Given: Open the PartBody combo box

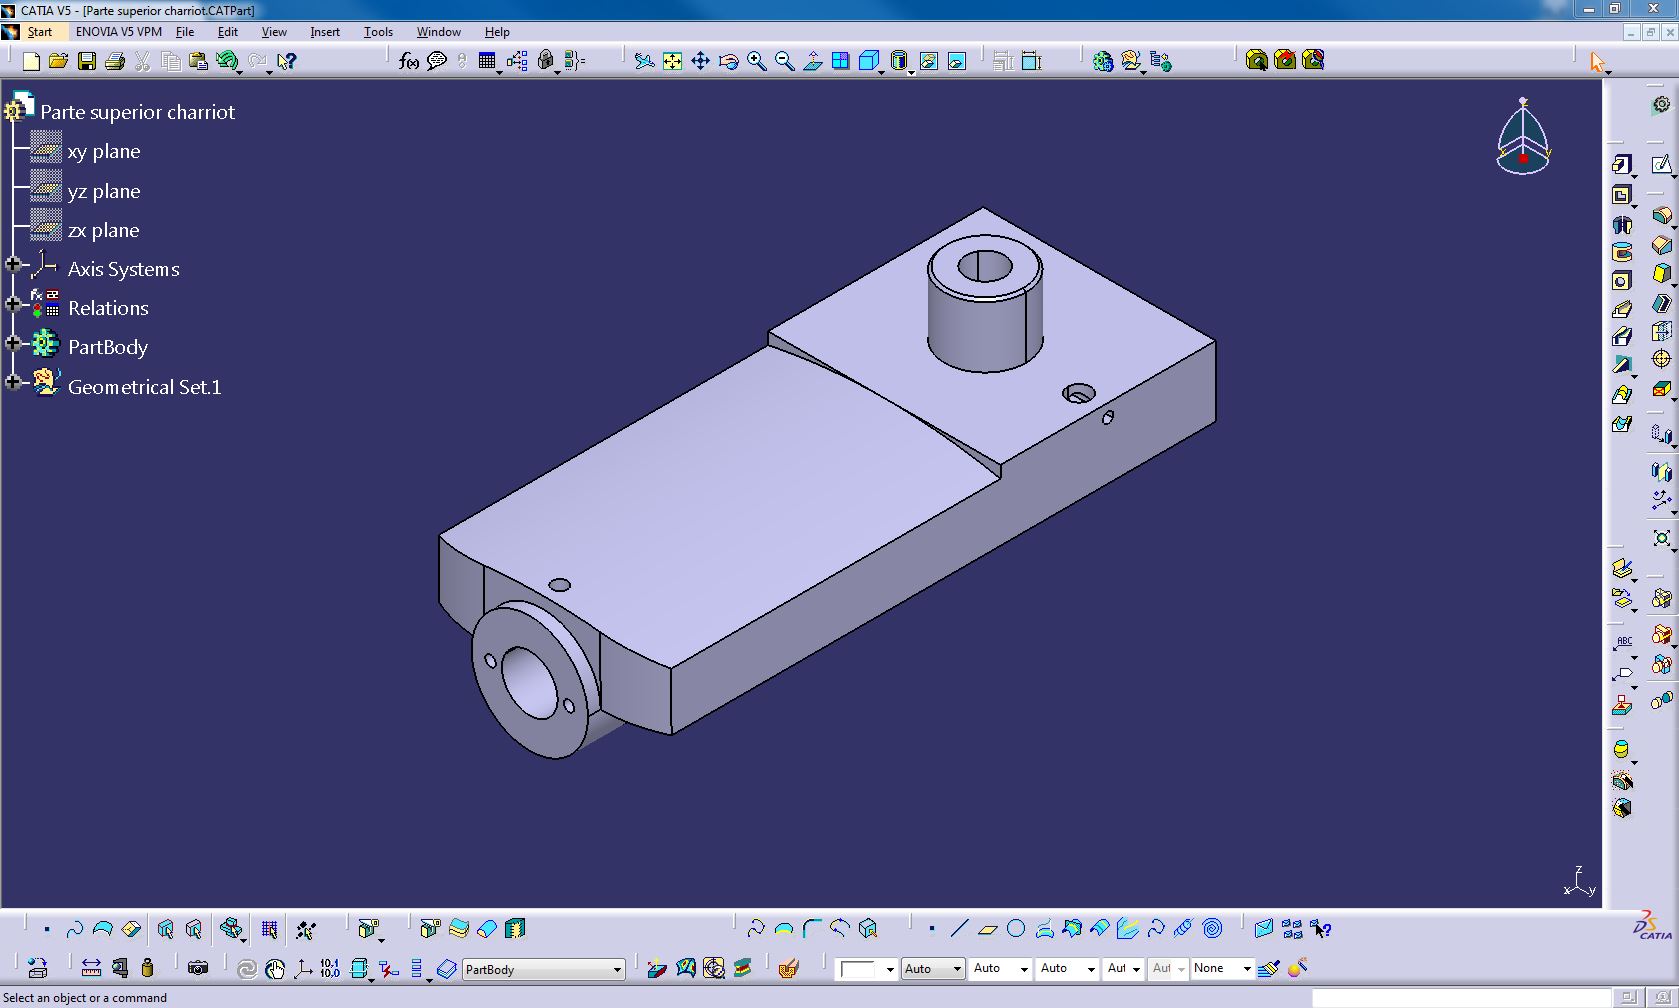Looking at the screenshot, I should click(x=543, y=969).
